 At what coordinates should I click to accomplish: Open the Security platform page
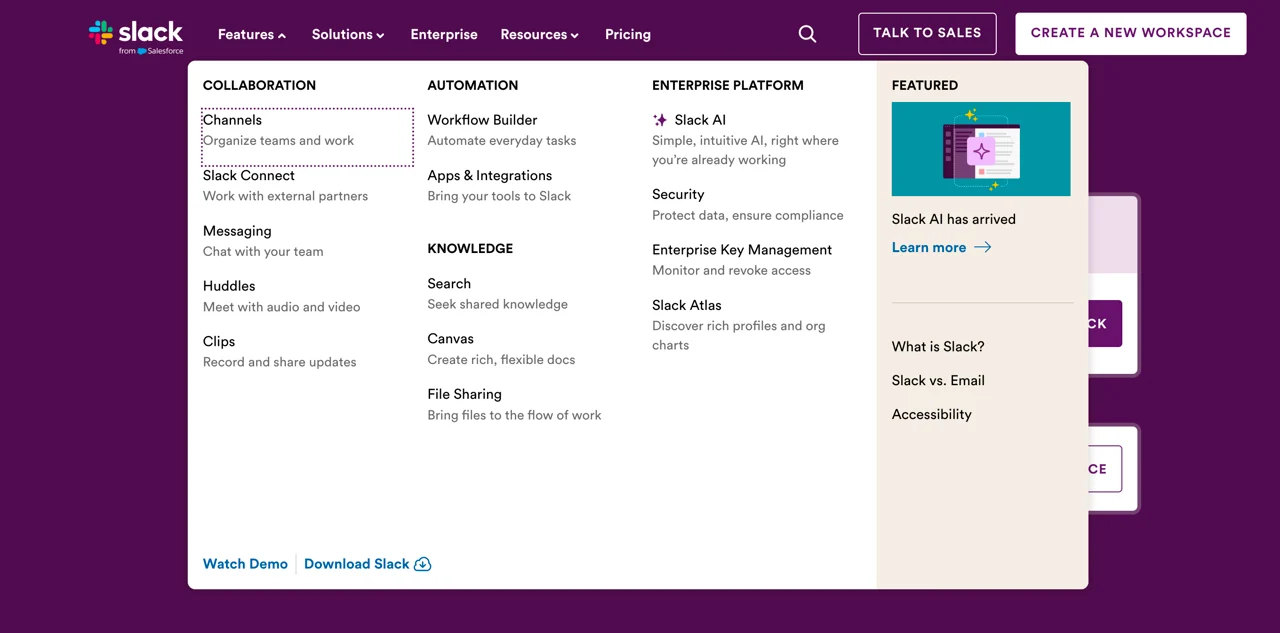678,194
